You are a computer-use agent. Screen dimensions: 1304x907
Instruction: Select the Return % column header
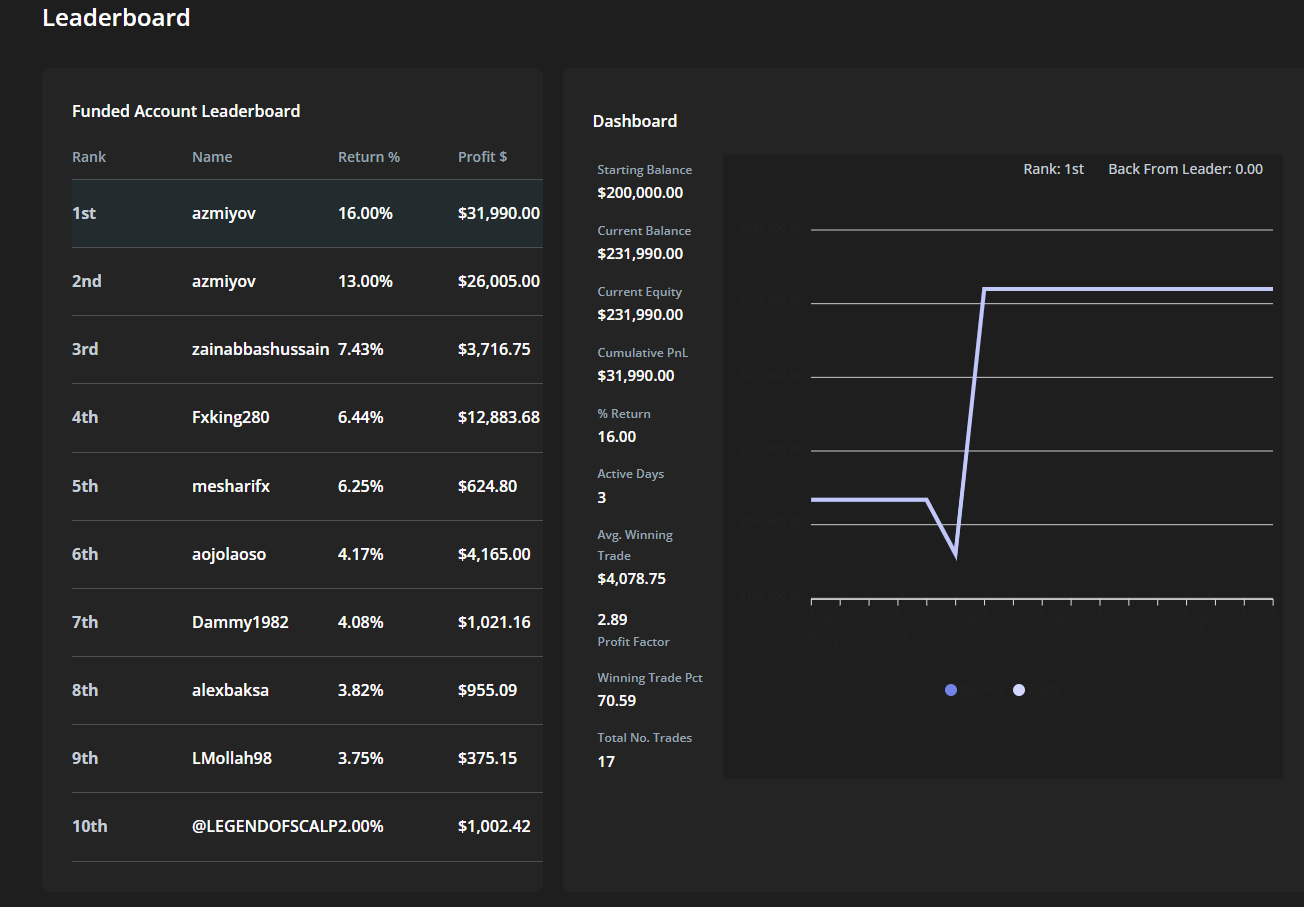pyautogui.click(x=369, y=157)
